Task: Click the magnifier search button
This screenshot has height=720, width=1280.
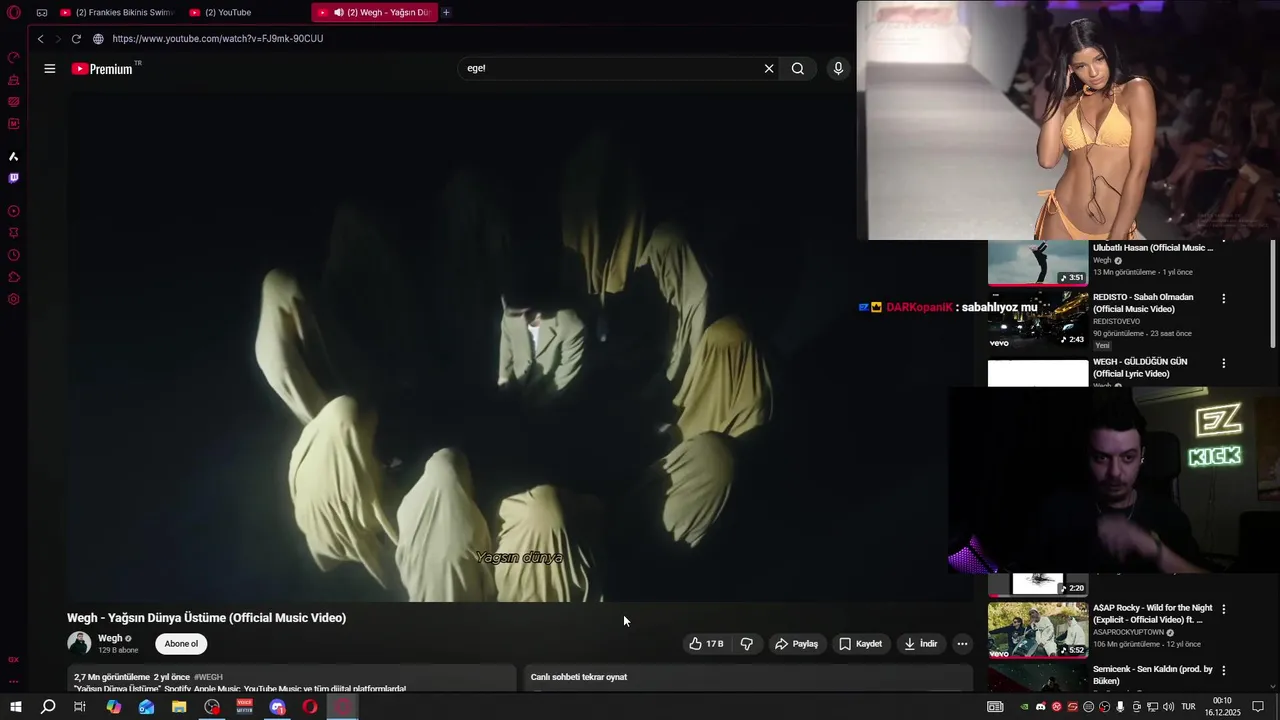Action: point(798,69)
